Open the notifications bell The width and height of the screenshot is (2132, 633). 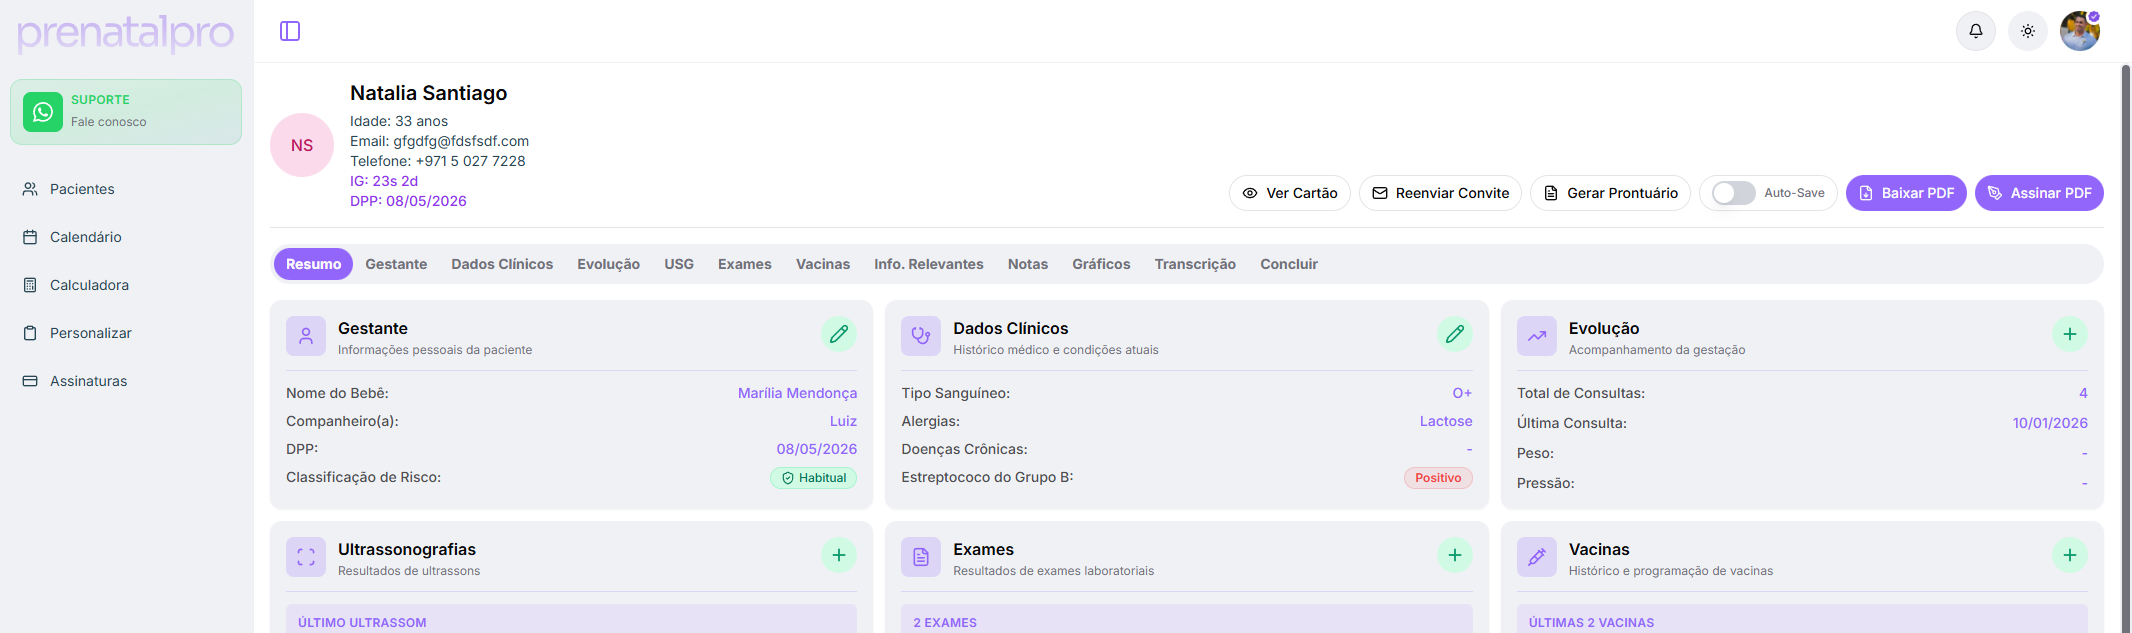click(1975, 31)
